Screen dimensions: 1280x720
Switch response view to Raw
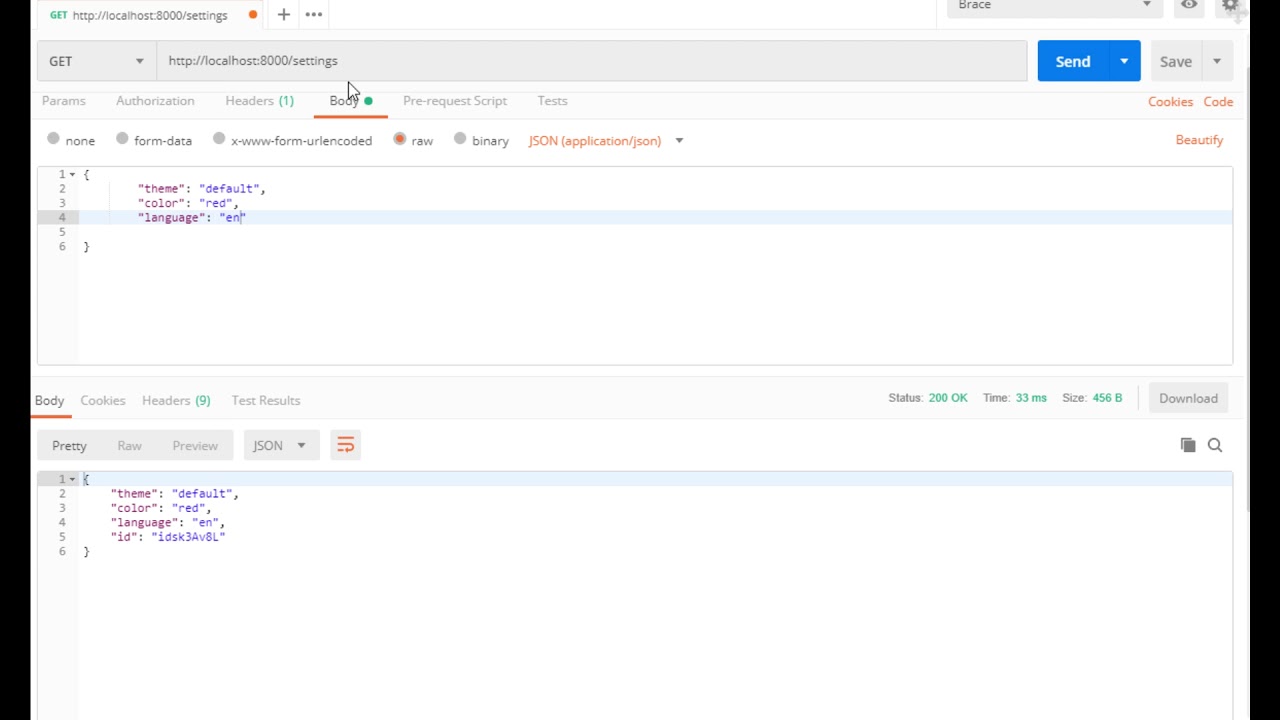tap(129, 445)
